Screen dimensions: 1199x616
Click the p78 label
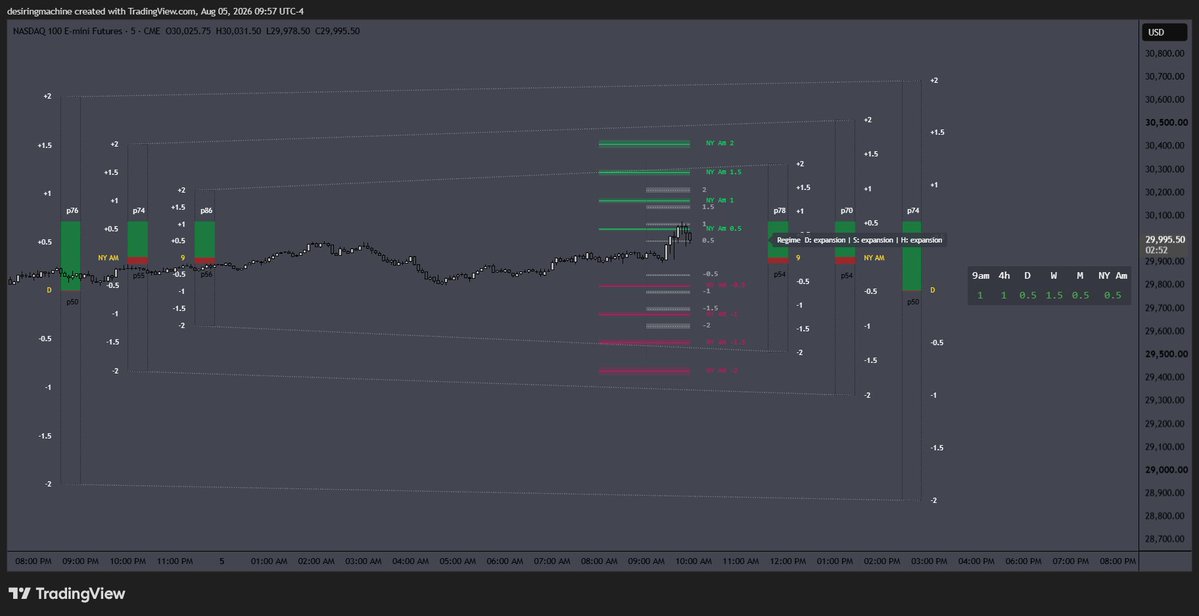(779, 210)
